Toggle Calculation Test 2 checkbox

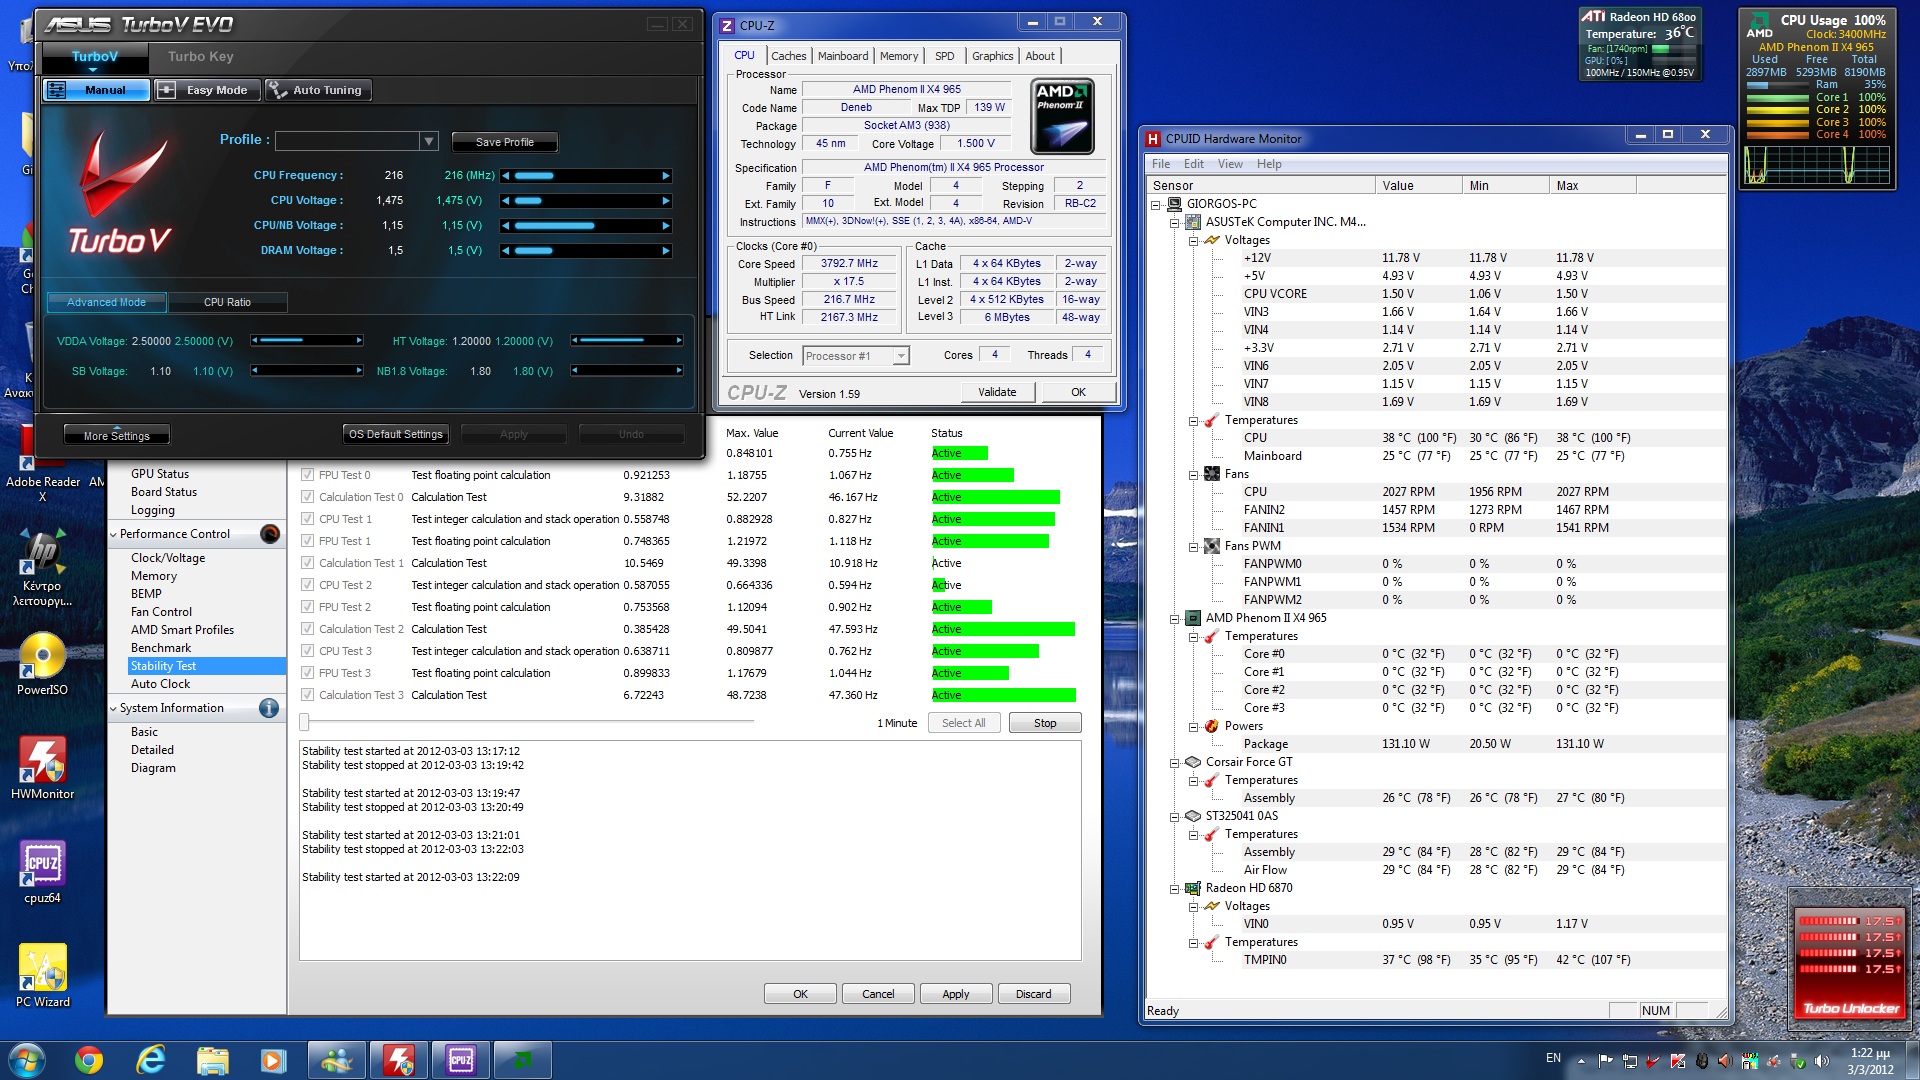tap(307, 629)
